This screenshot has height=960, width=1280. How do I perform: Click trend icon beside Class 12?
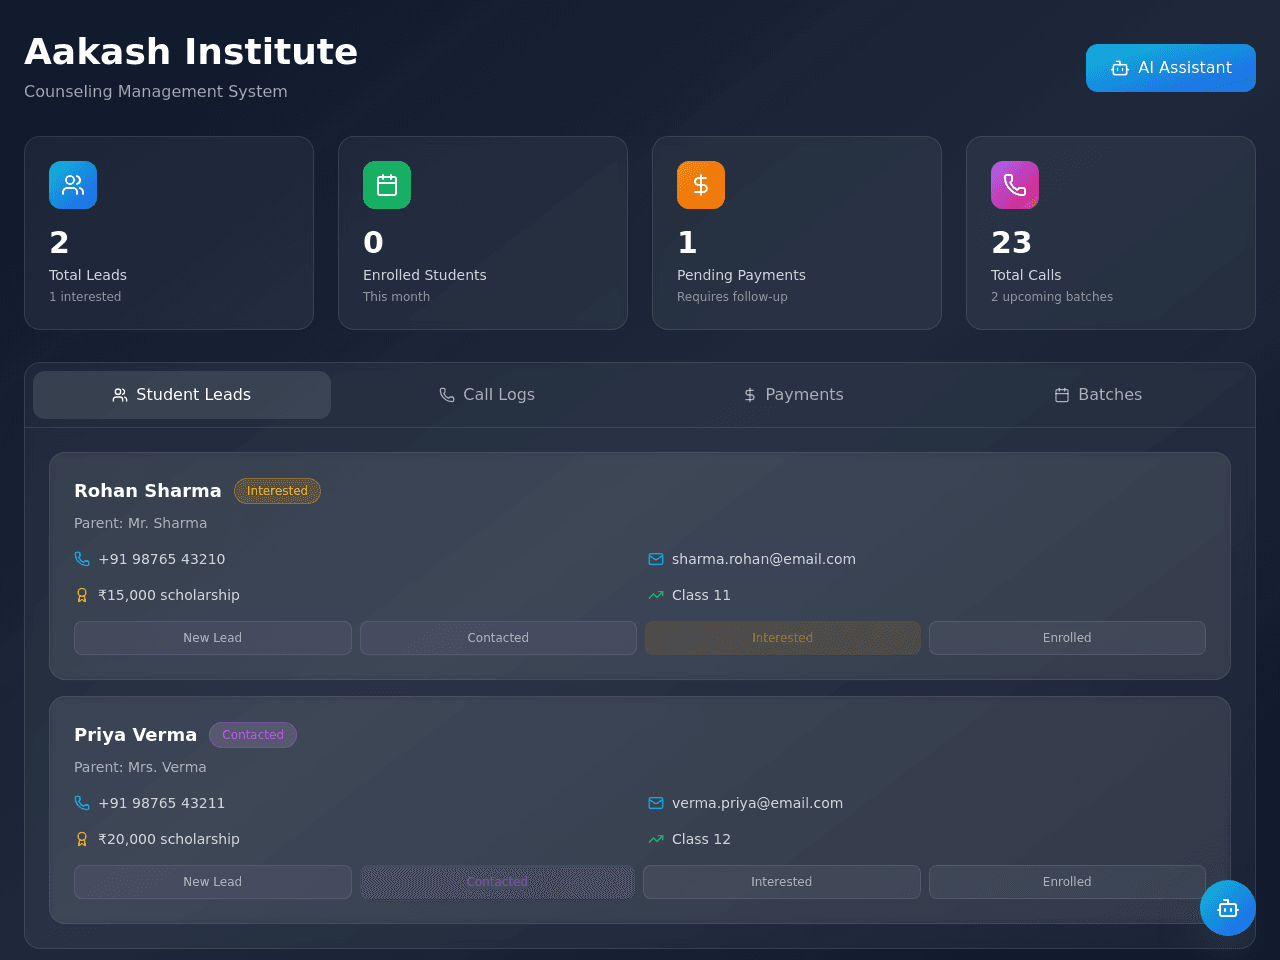[x=656, y=839]
